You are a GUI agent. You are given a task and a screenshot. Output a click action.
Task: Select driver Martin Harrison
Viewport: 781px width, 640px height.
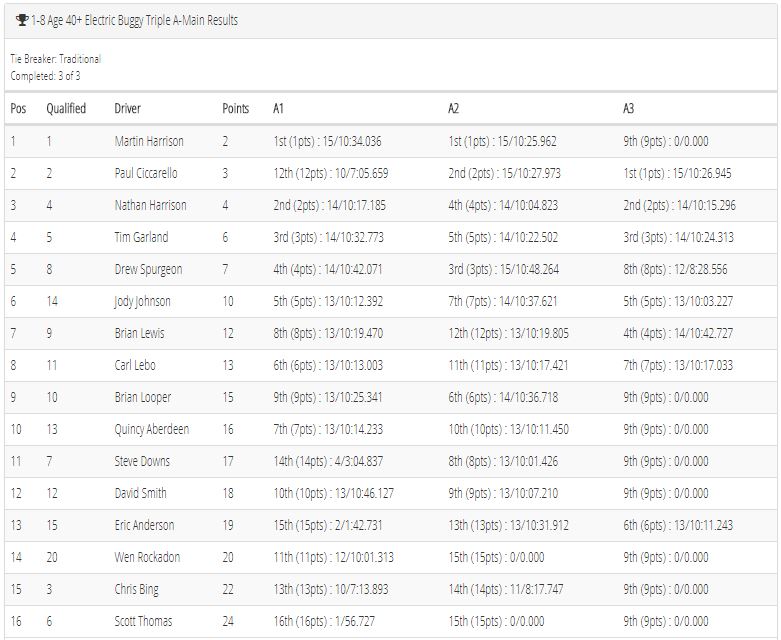[x=149, y=141]
